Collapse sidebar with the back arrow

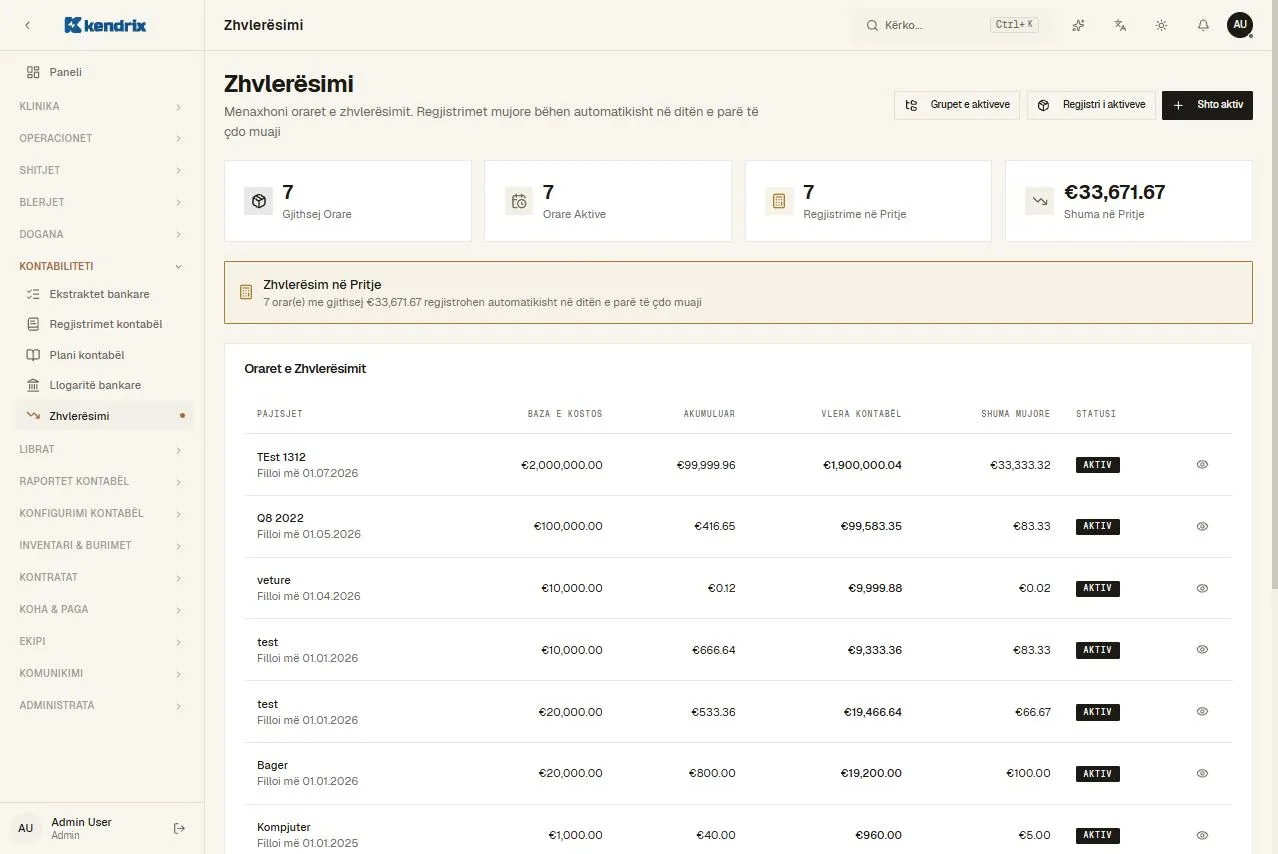(27, 25)
